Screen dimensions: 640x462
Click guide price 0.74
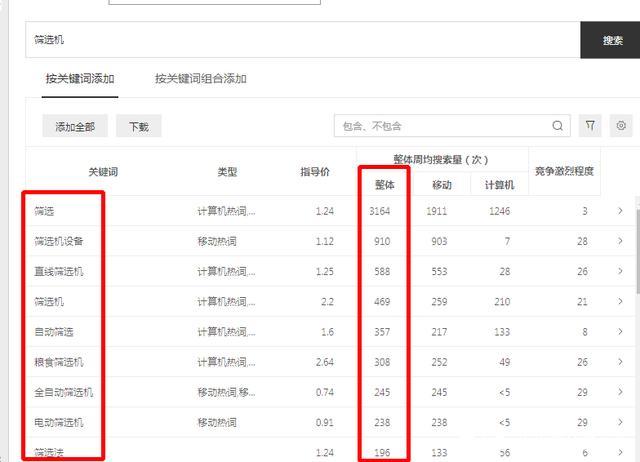click(324, 392)
